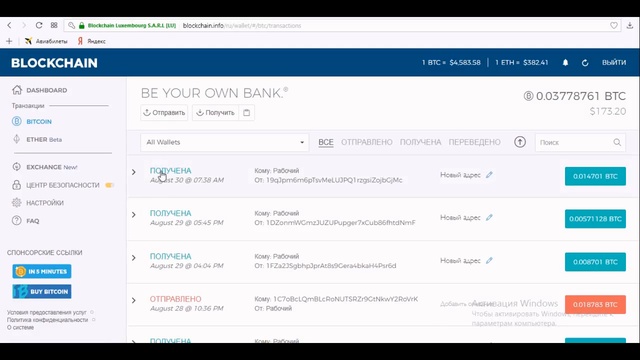Click the address 19qJpm6m6pTsvMeLUJPQ1rzgsiZojbGjMc

tap(334, 180)
